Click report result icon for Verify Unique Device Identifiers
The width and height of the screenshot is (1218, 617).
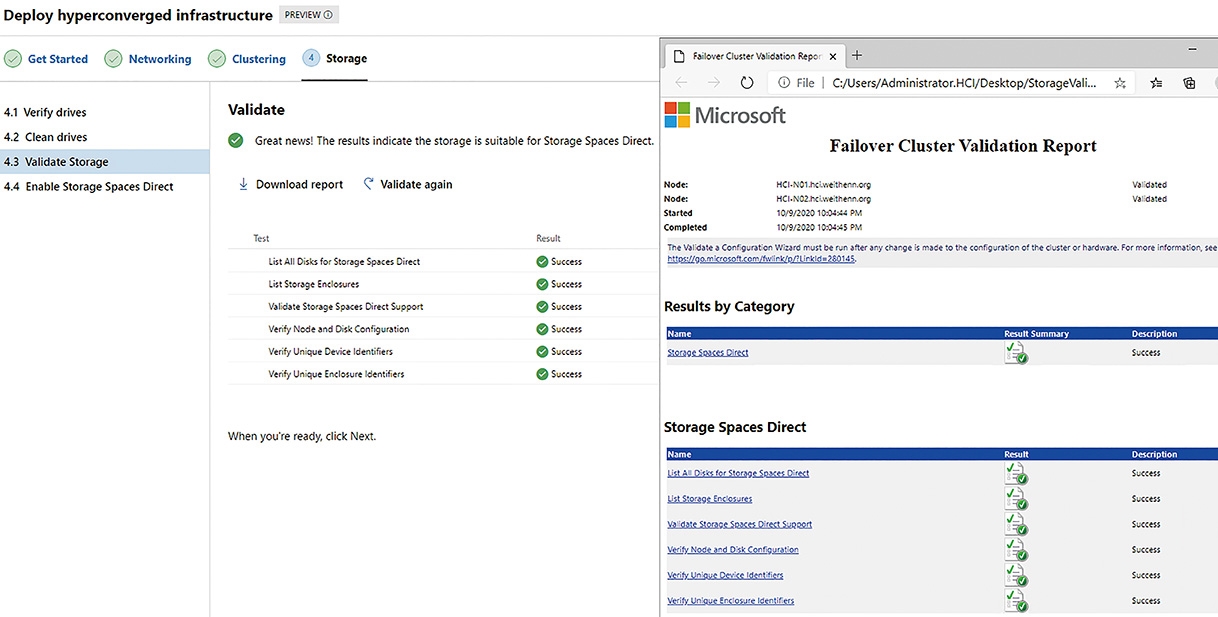pos(1016,575)
